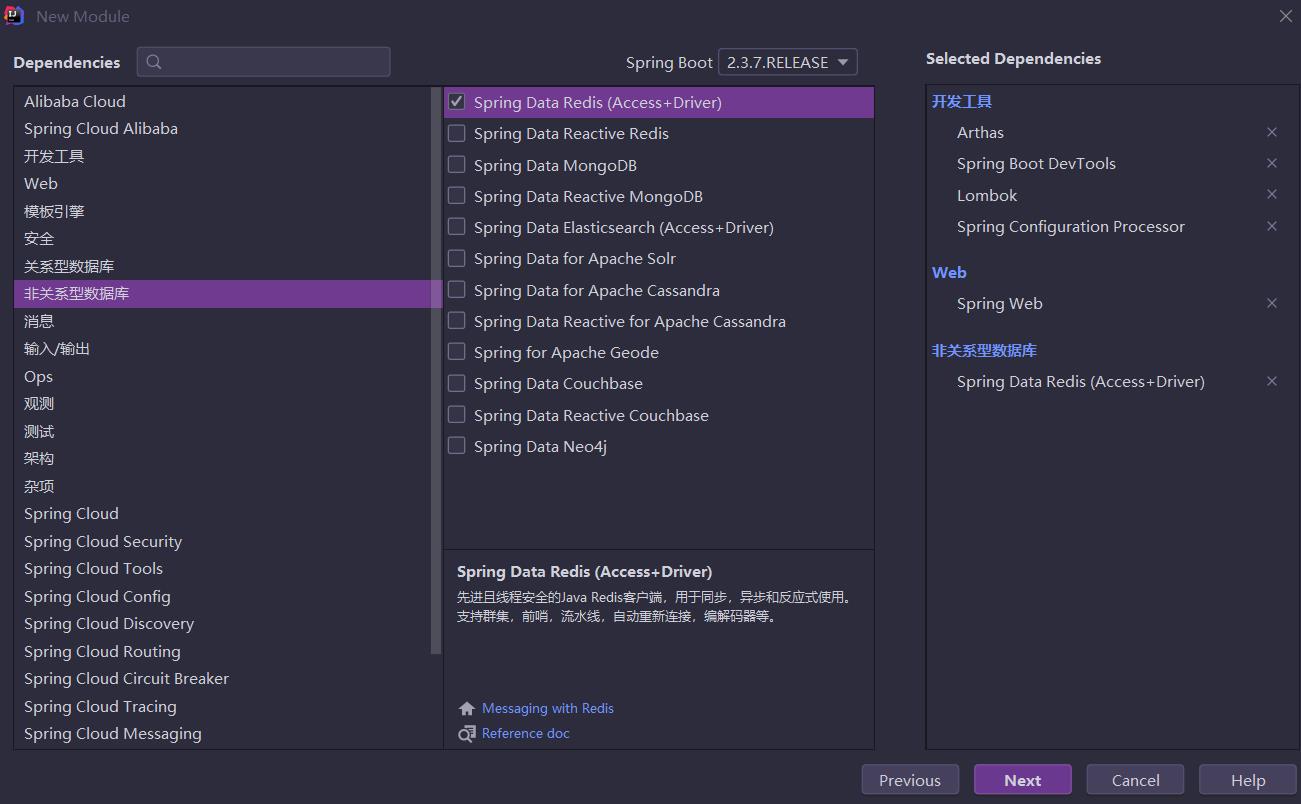
Task: Click the category list scrollbar
Action: pos(436,370)
